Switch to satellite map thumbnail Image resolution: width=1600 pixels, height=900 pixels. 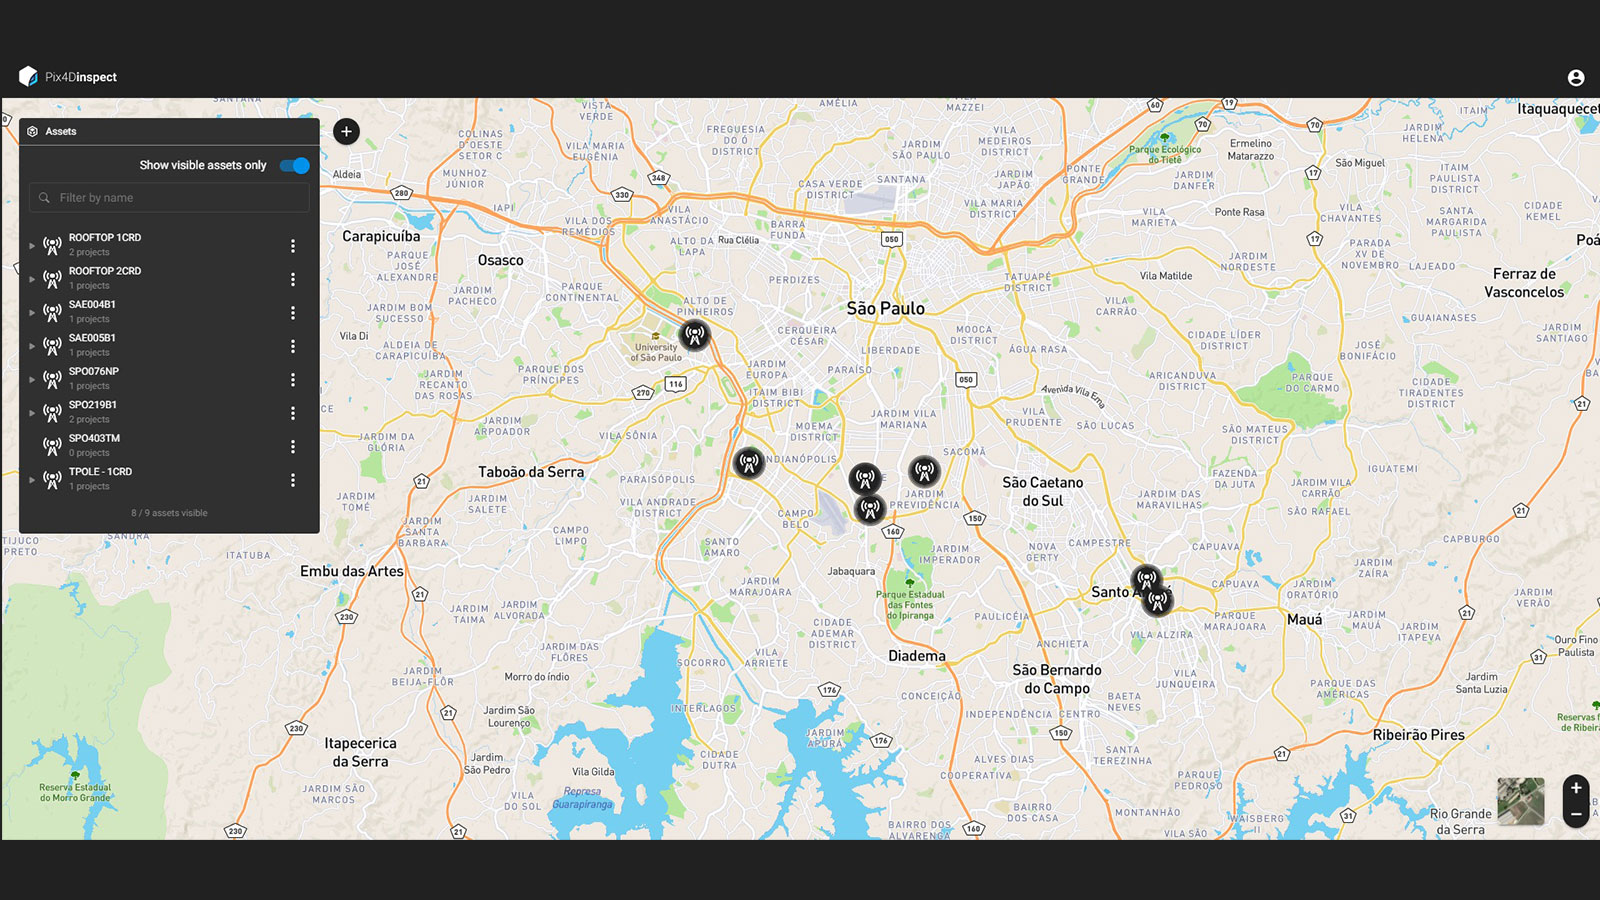click(1521, 801)
